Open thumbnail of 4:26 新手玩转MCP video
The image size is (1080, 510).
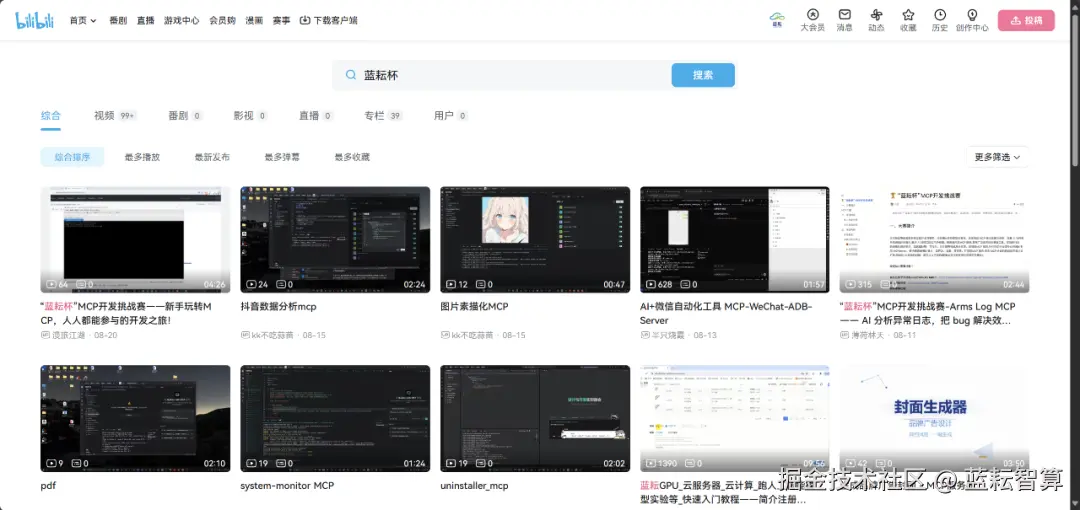(135, 239)
